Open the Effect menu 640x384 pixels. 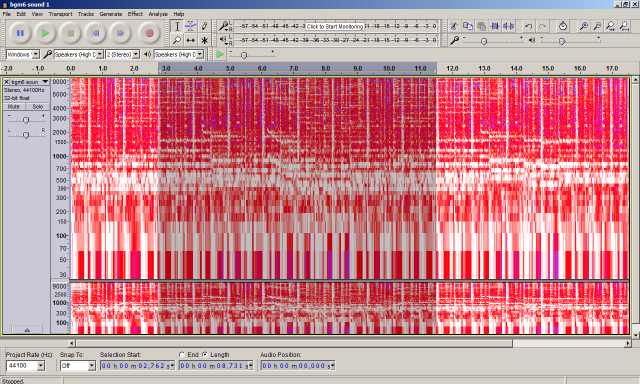135,14
